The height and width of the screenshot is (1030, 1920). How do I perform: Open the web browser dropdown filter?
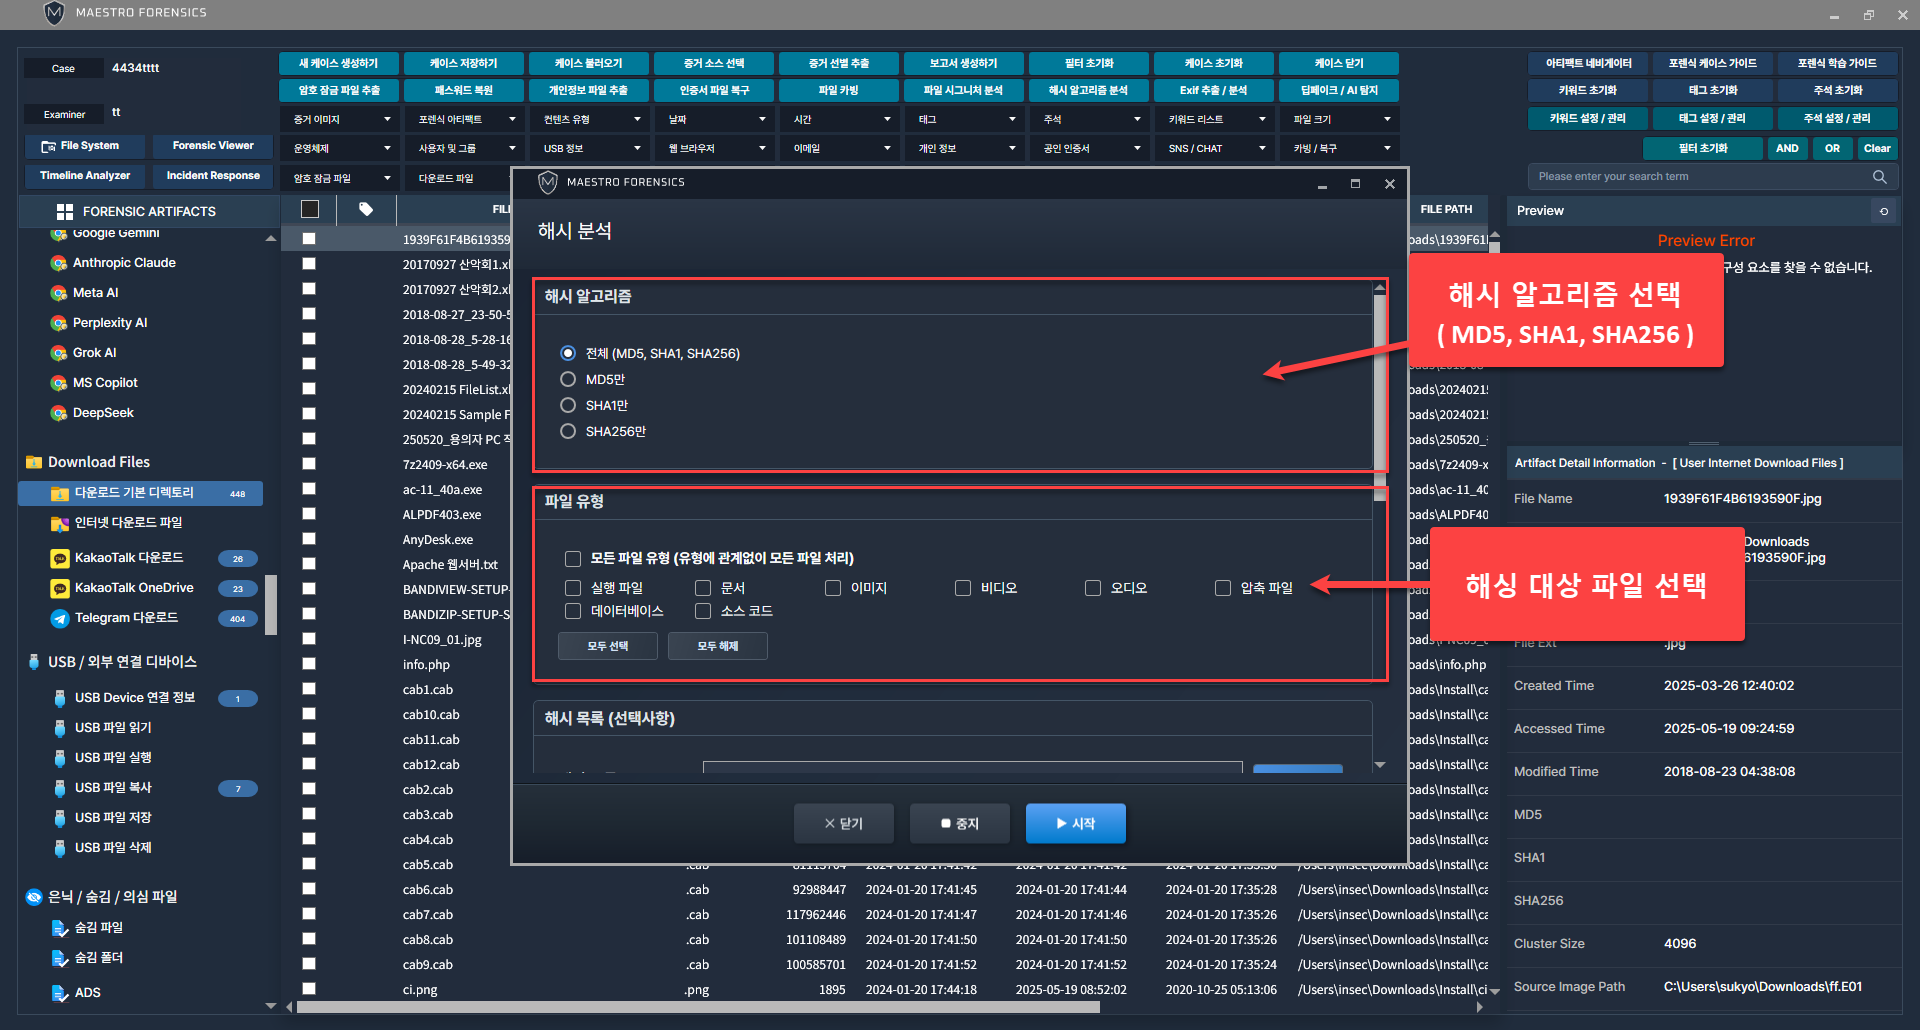point(715,148)
